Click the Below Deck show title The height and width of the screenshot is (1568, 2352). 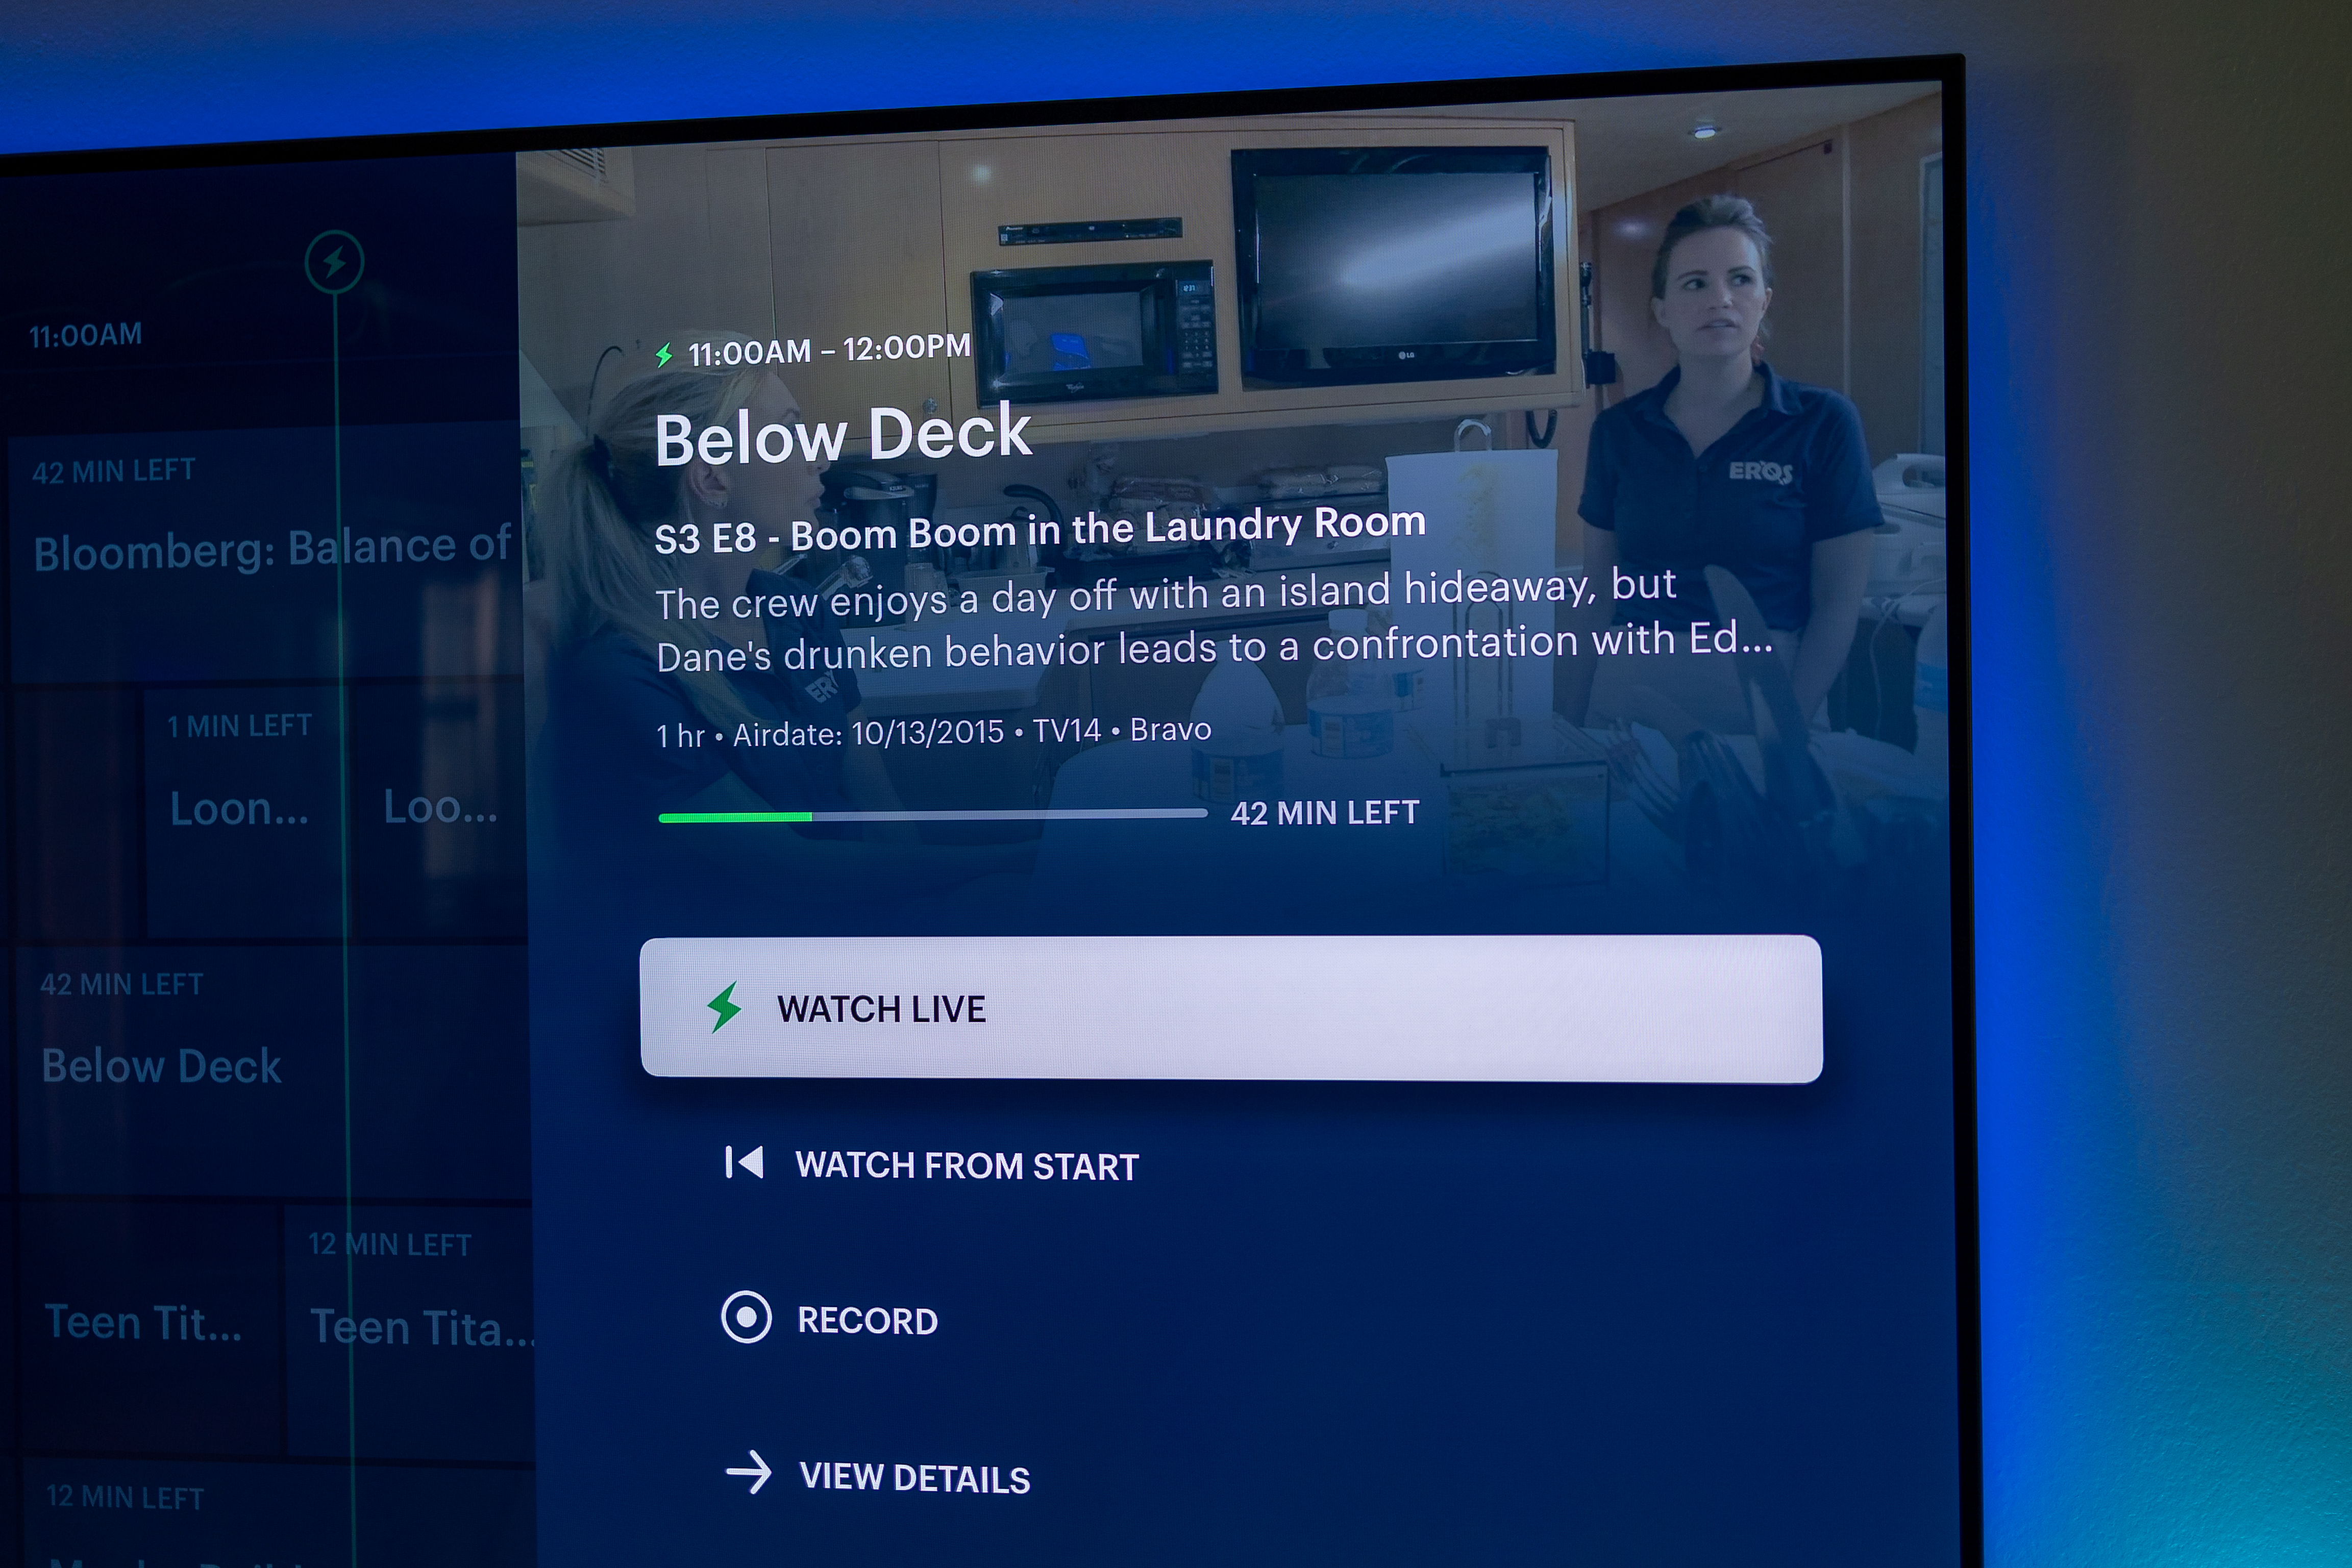842,436
